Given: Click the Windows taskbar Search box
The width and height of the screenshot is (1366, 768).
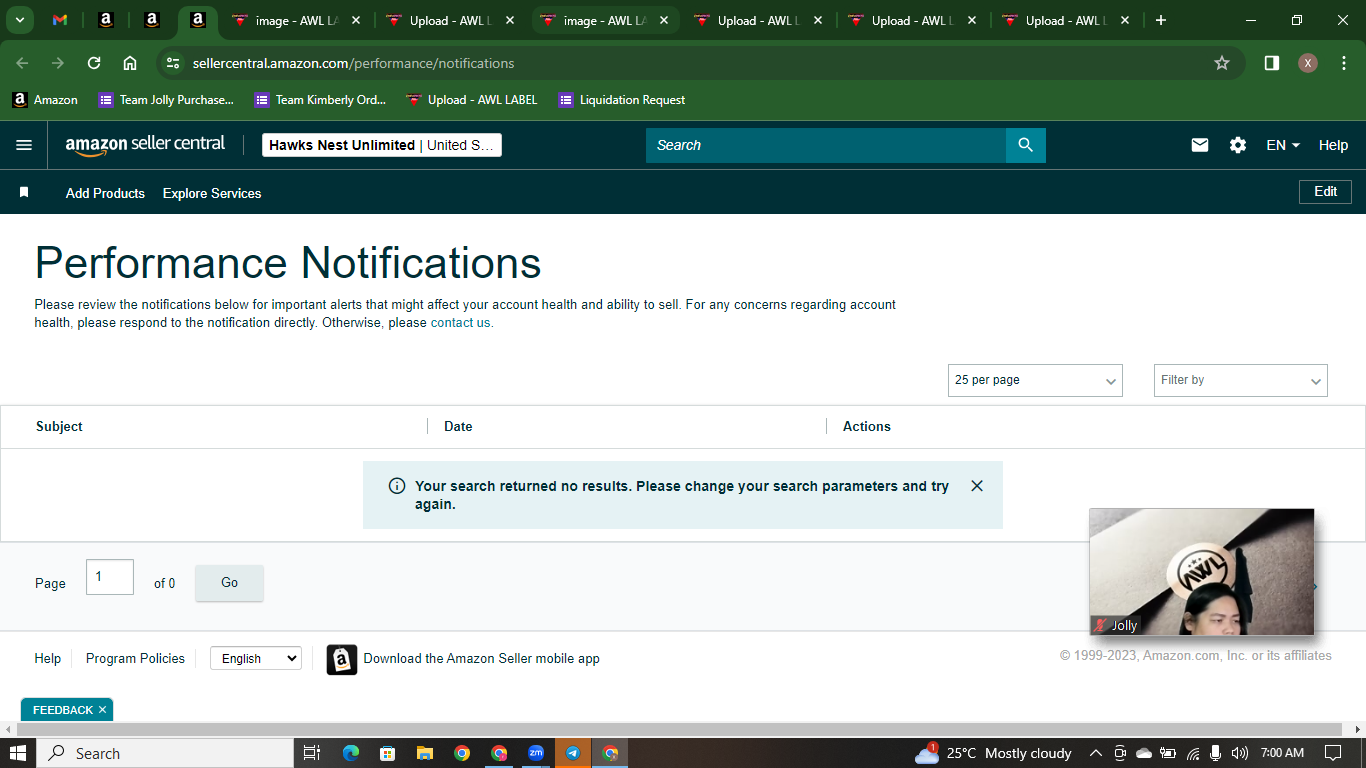Looking at the screenshot, I should click(x=165, y=753).
